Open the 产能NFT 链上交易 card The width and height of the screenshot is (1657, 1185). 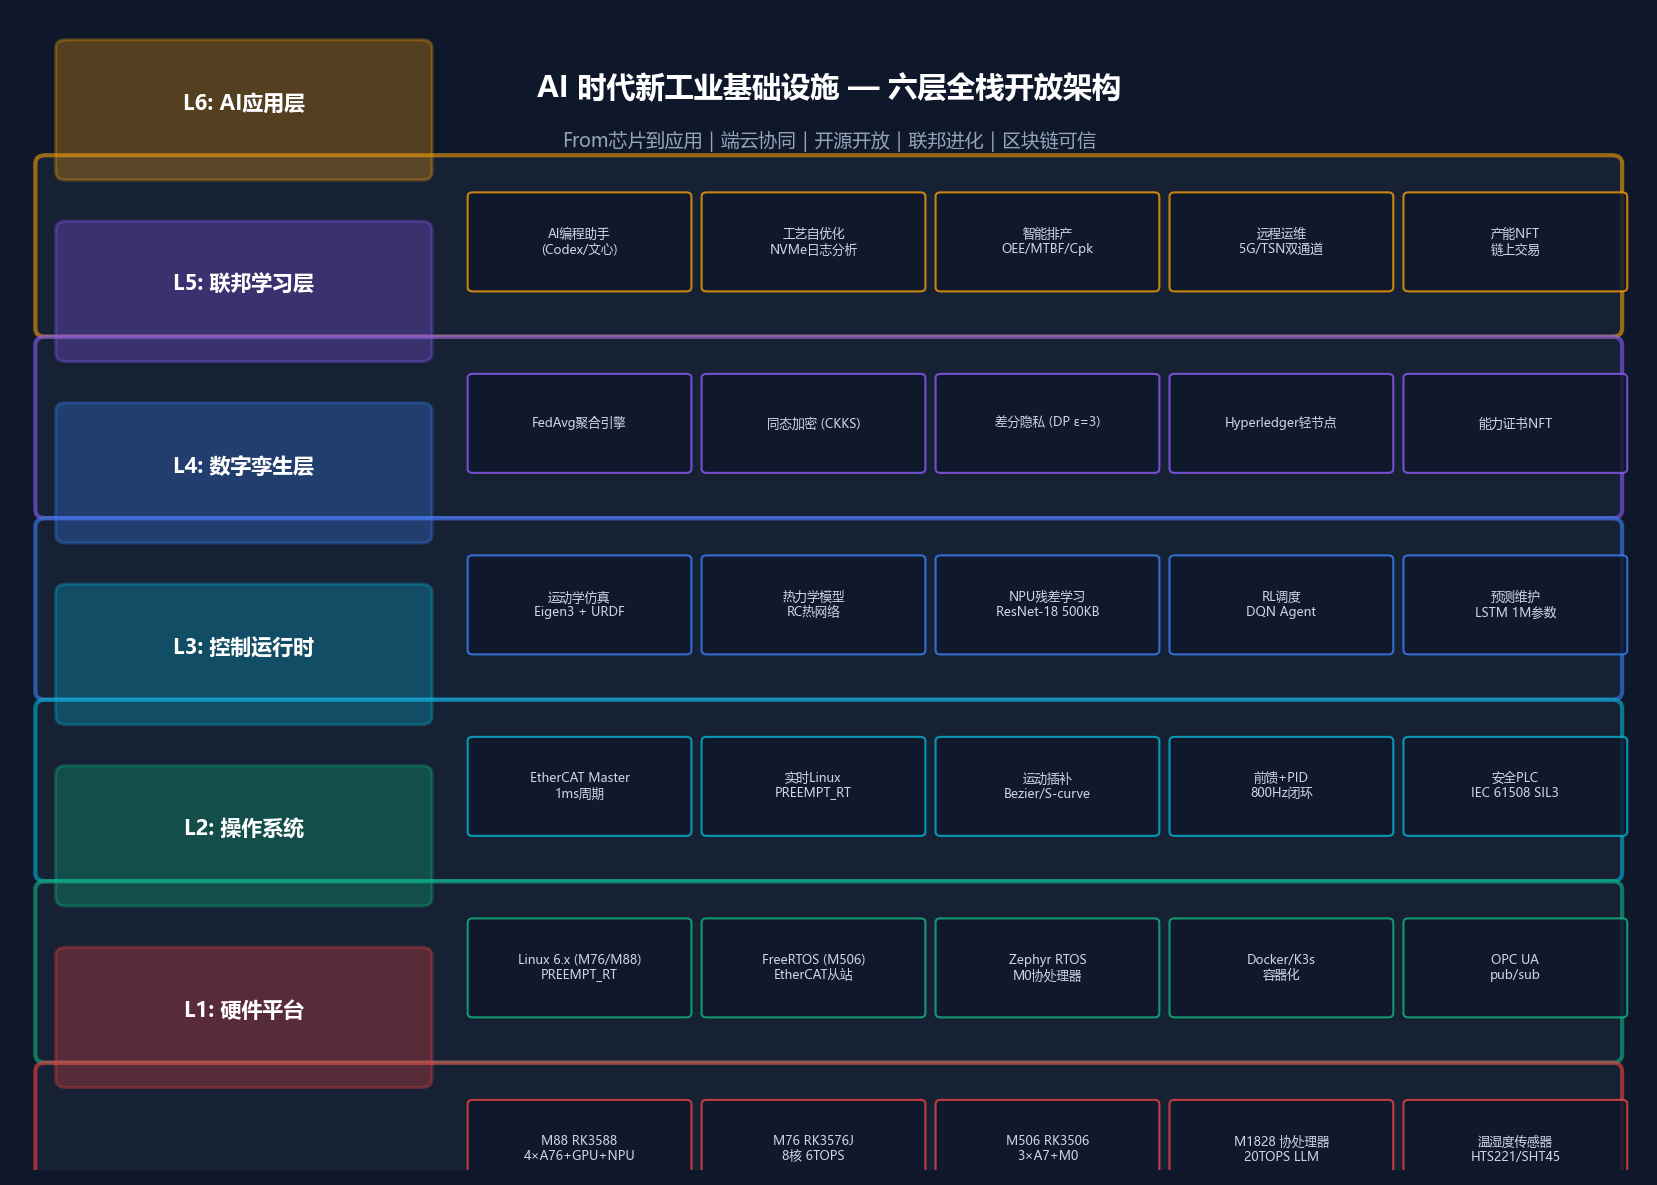point(1515,242)
